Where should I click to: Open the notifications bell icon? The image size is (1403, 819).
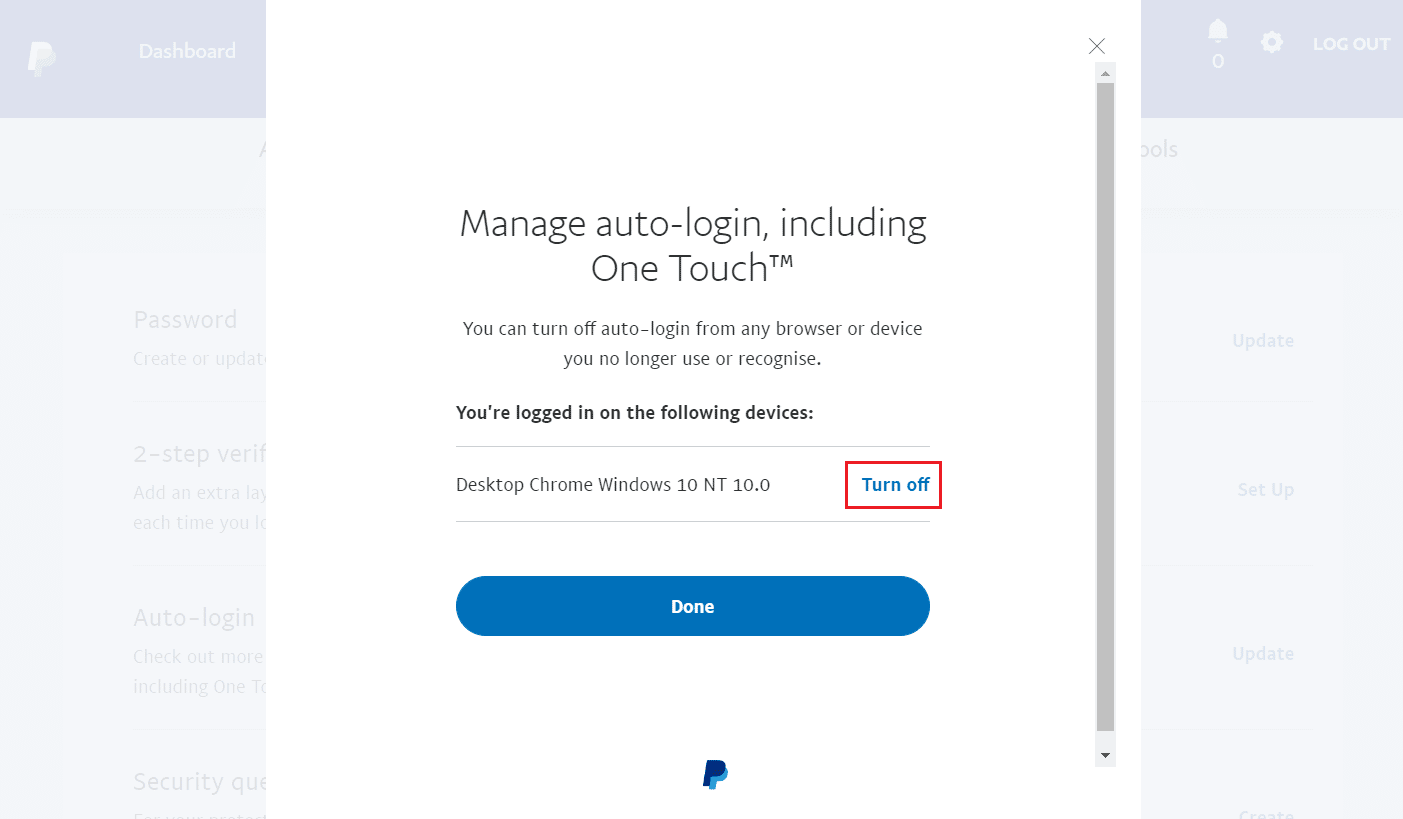(x=1217, y=32)
